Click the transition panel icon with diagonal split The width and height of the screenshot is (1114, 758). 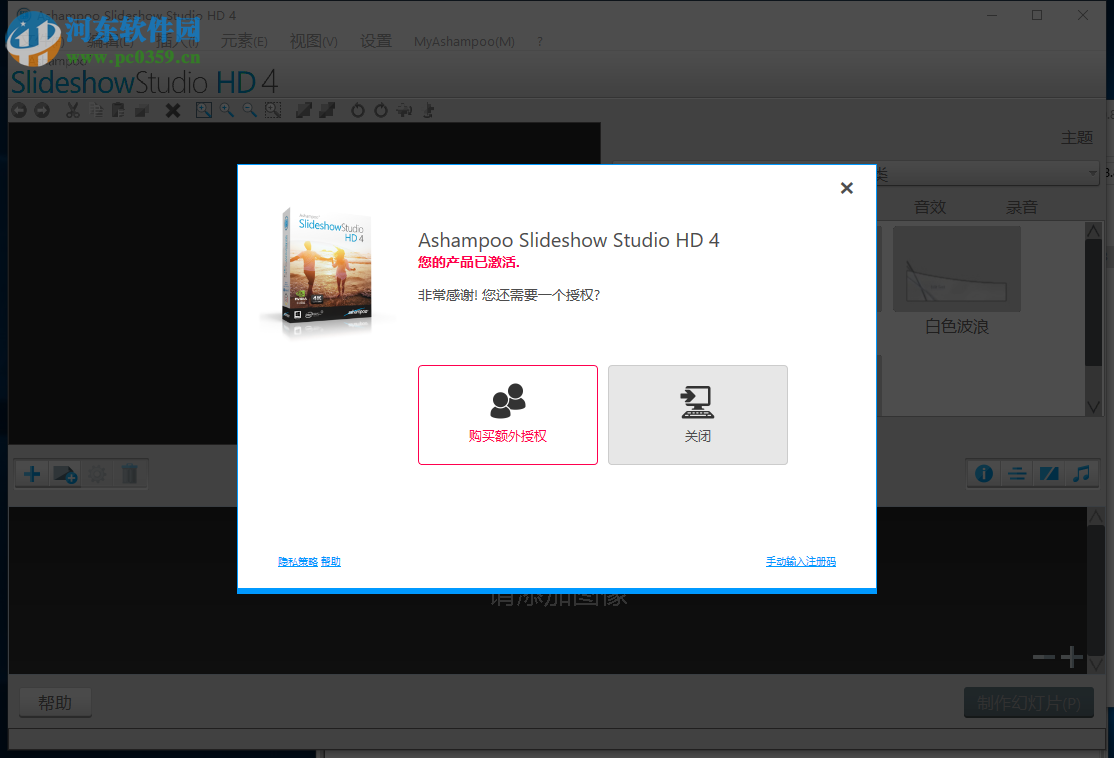(1048, 473)
